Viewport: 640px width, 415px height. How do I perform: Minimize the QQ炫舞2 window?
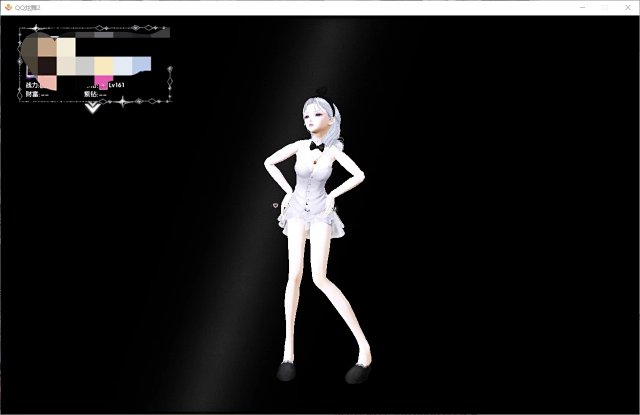(581, 7)
